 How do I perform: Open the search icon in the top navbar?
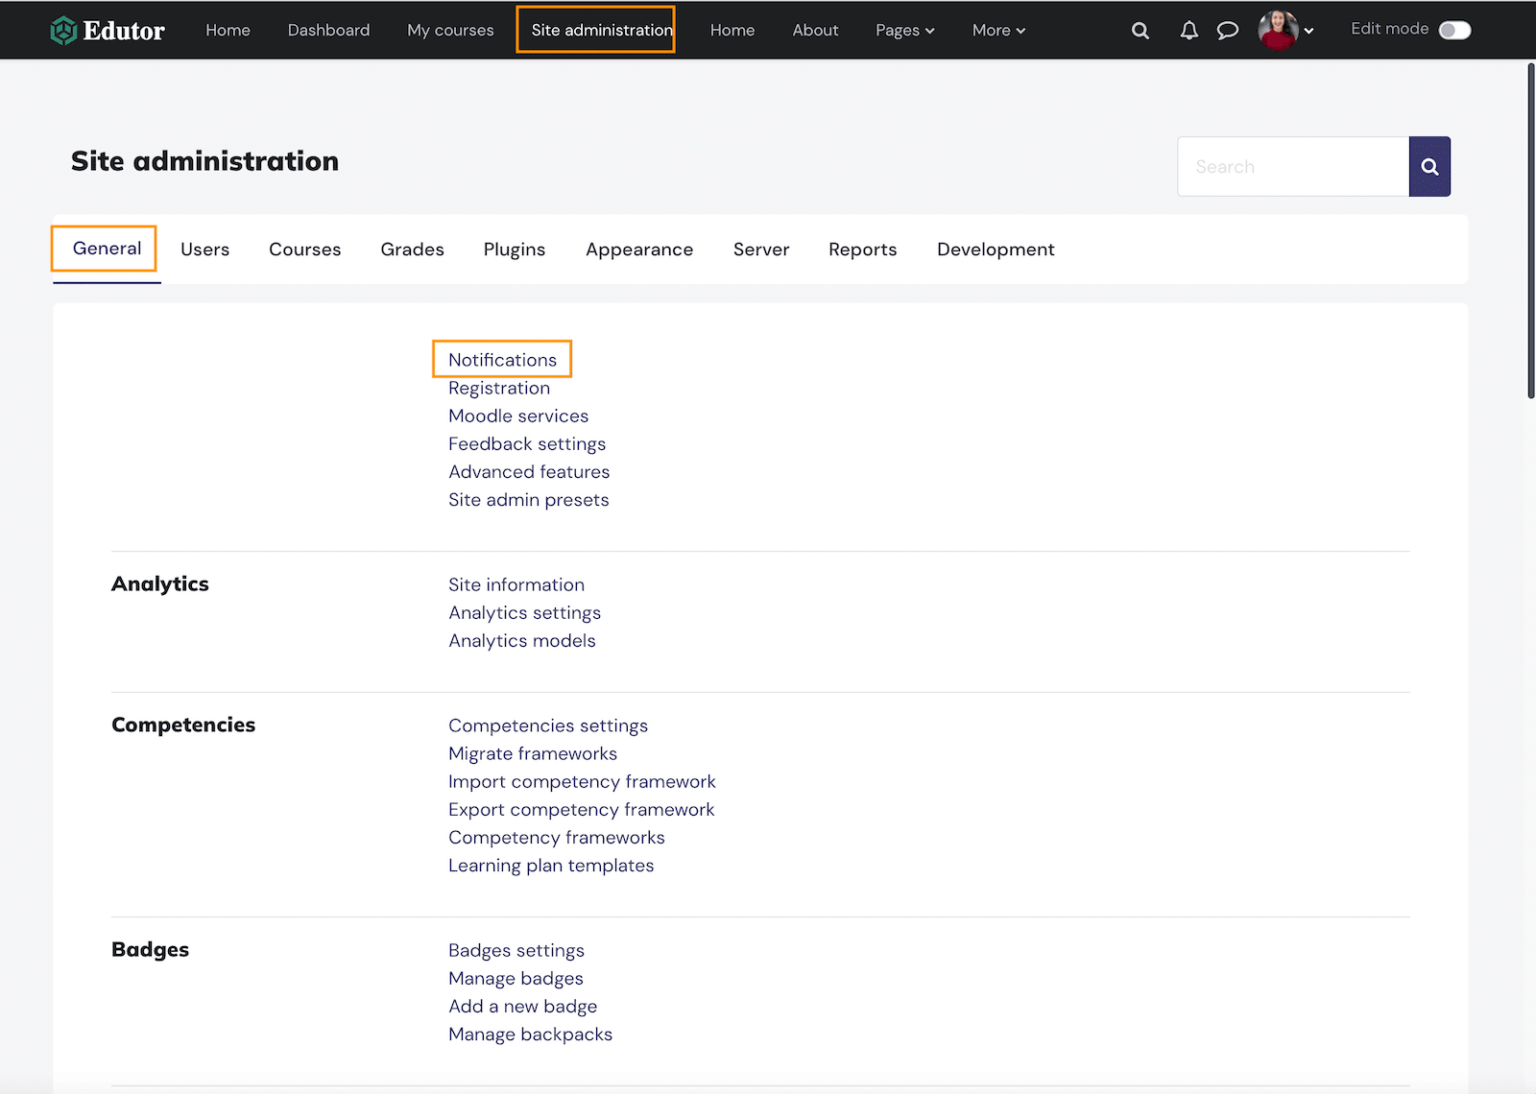pyautogui.click(x=1140, y=30)
